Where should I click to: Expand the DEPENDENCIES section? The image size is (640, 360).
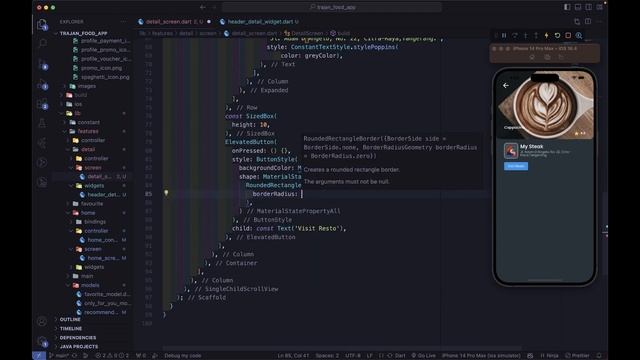[78, 338]
